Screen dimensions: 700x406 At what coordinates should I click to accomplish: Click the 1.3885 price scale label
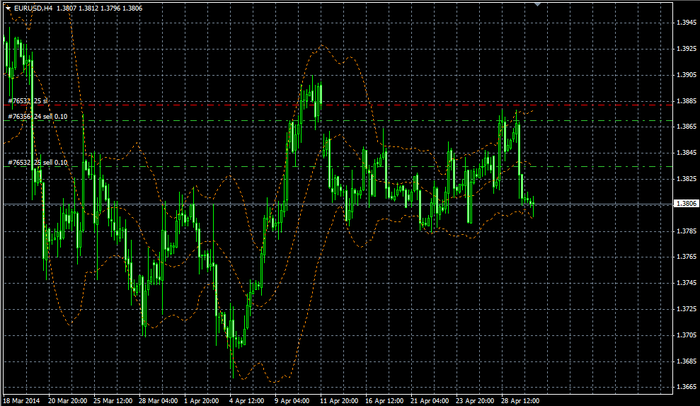[686, 100]
